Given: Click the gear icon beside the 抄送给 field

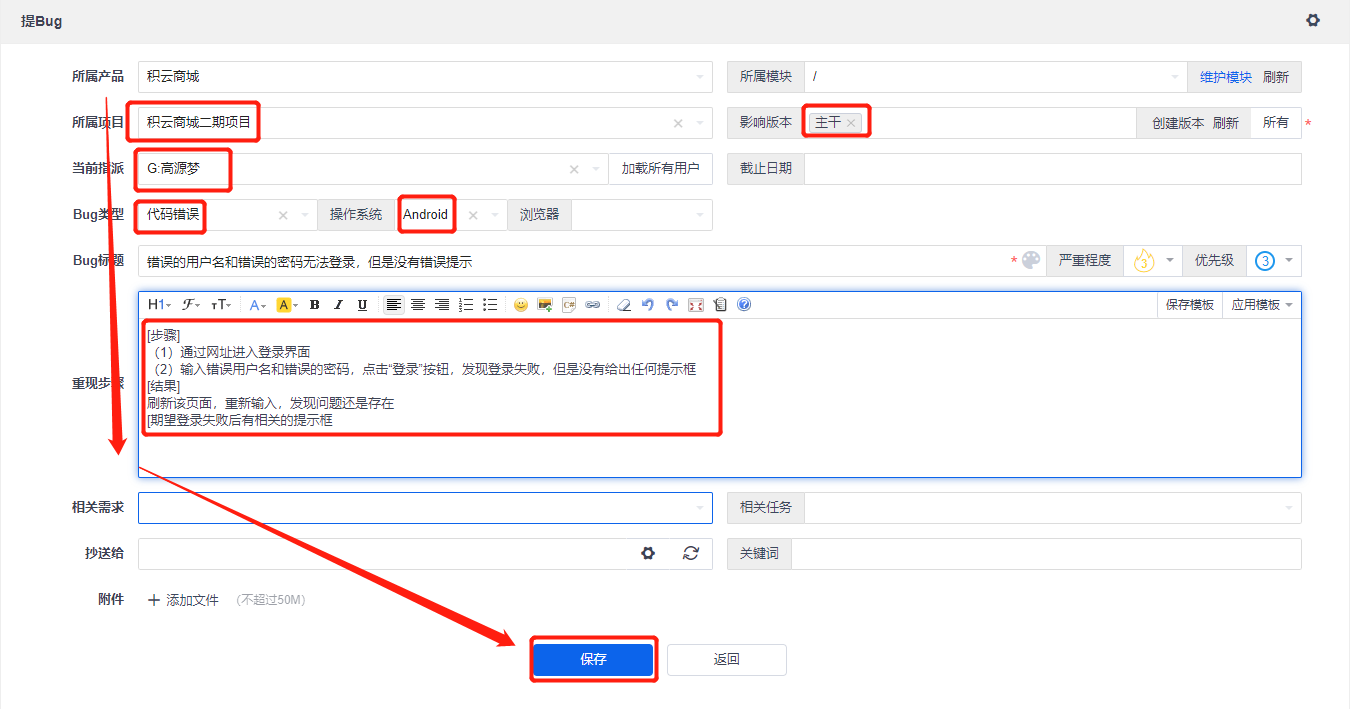Looking at the screenshot, I should [x=648, y=553].
